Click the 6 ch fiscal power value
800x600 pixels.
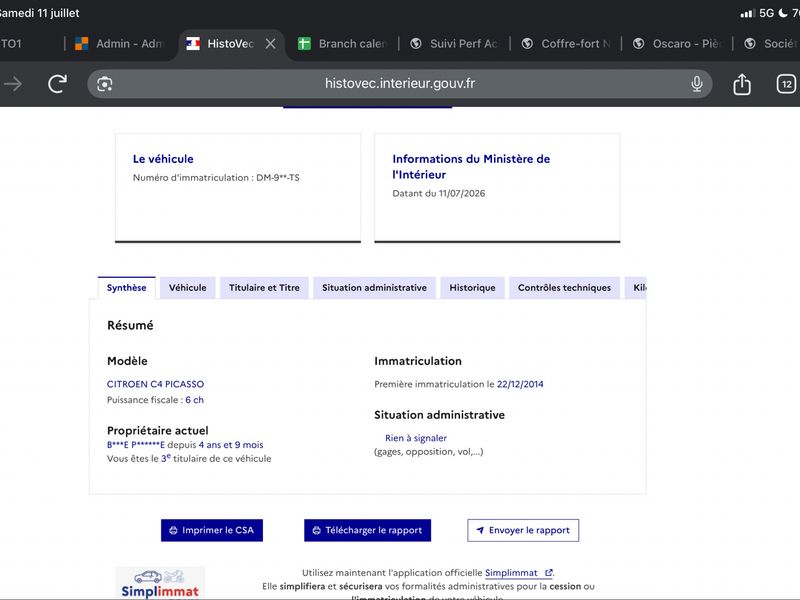click(194, 400)
